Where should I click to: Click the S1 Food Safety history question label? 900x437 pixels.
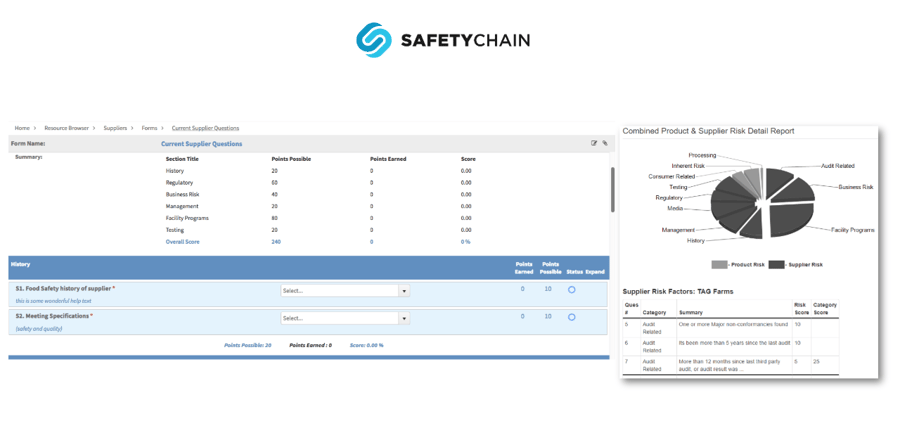click(x=65, y=288)
